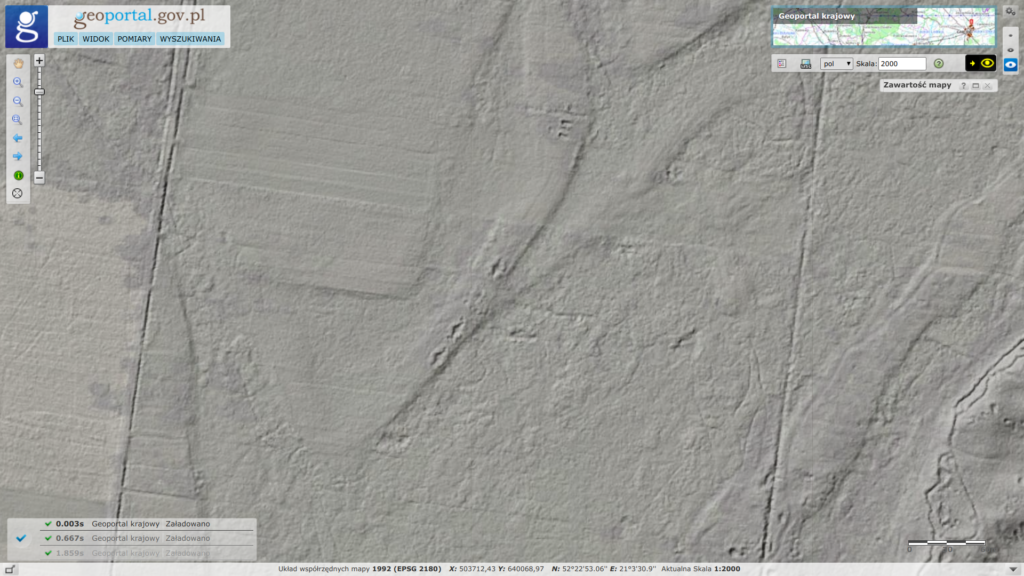Image resolution: width=1024 pixels, height=576 pixels.
Task: Click the Skala input field
Action: tap(902, 63)
